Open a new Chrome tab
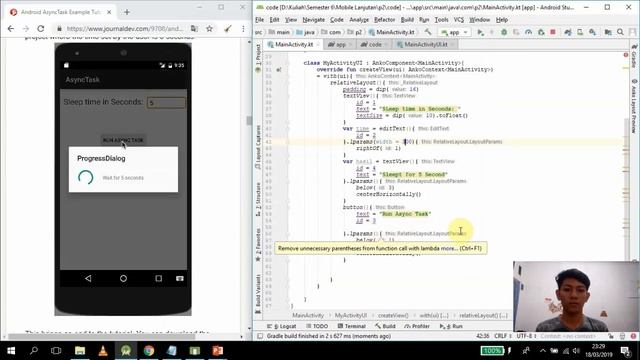Viewport: 640px width, 360px height. [127, 12]
